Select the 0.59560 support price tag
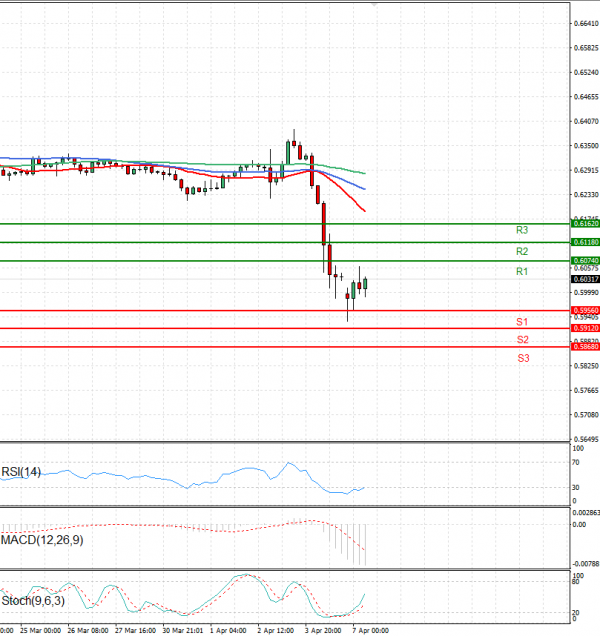 [585, 310]
